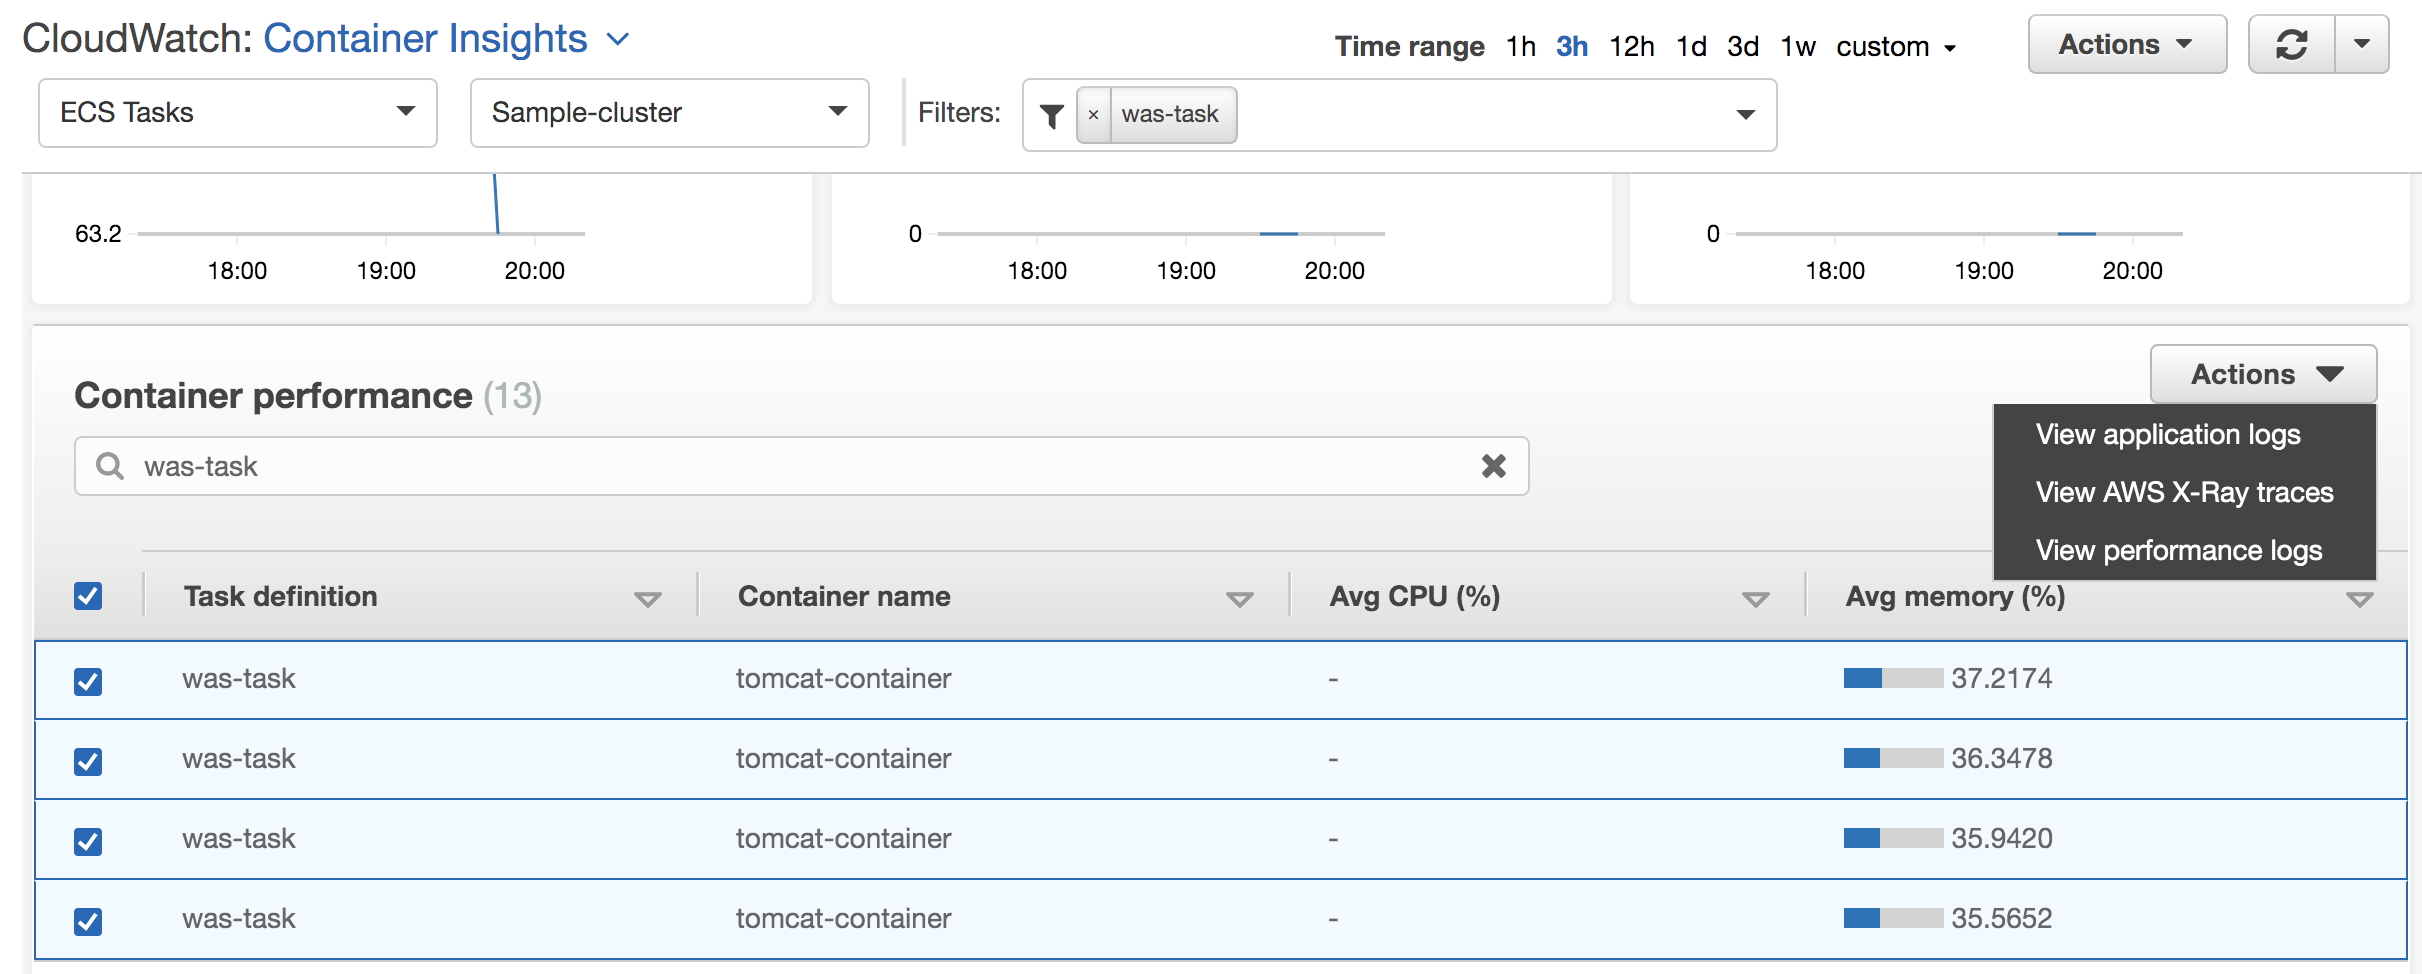Click tomcat-container in the 35.9420 row
The image size is (2422, 974).
pyautogui.click(x=843, y=839)
